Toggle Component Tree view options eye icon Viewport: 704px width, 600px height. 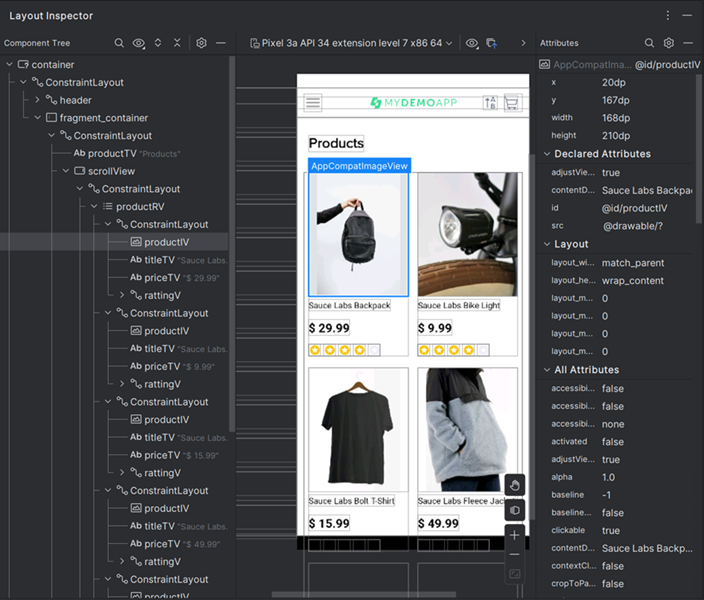[139, 44]
